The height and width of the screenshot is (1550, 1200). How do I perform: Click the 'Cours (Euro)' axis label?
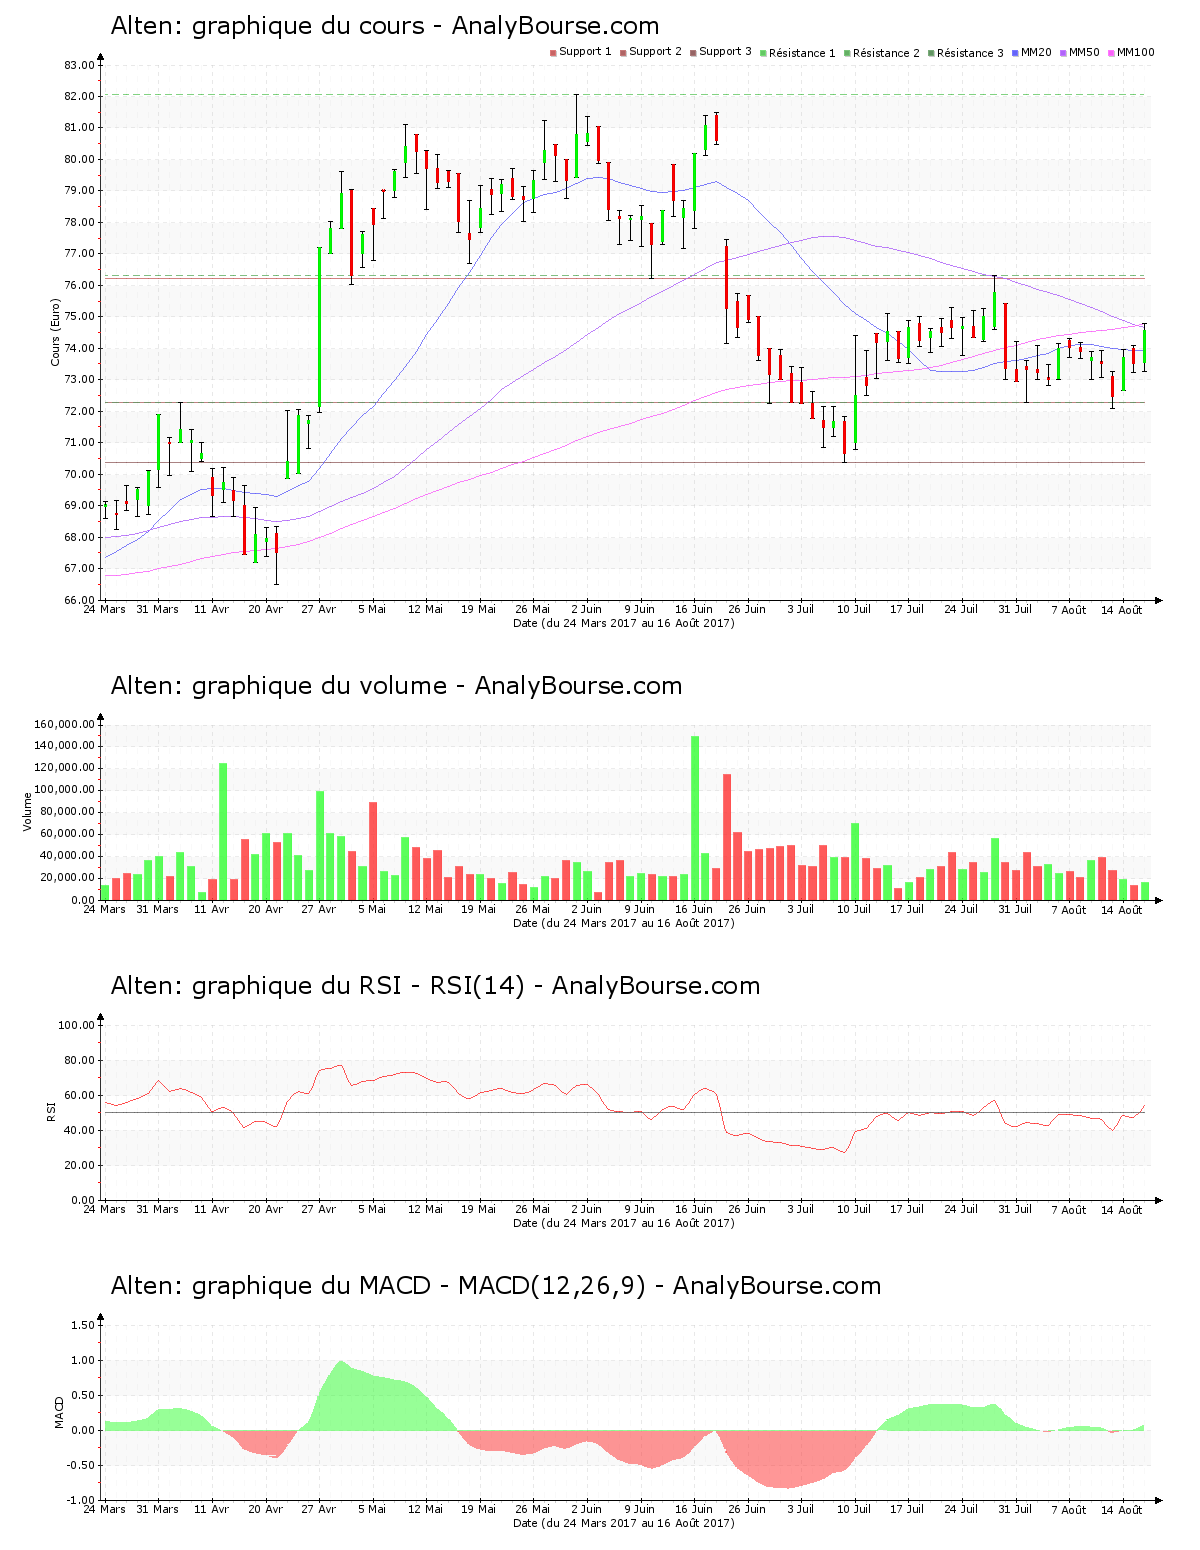56,333
